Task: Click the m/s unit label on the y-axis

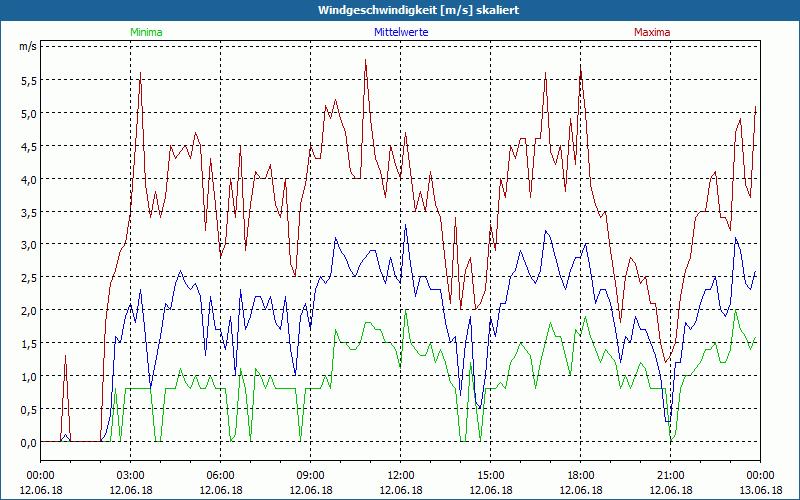Action: [28, 46]
